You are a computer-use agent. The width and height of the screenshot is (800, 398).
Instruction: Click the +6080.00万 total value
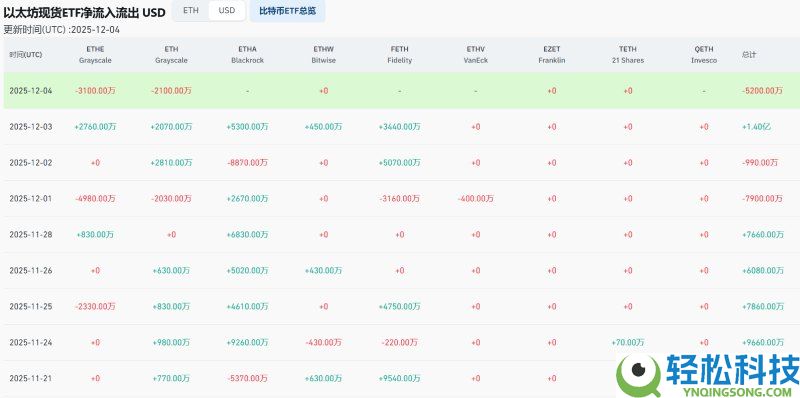coord(763,270)
